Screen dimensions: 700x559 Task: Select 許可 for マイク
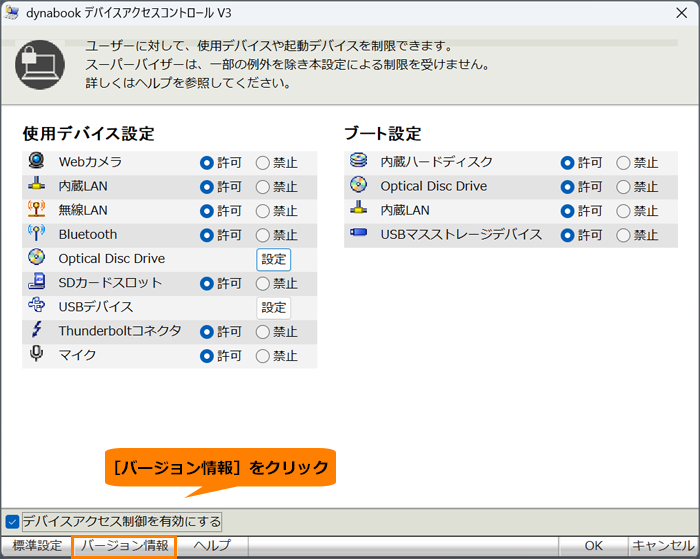point(207,356)
